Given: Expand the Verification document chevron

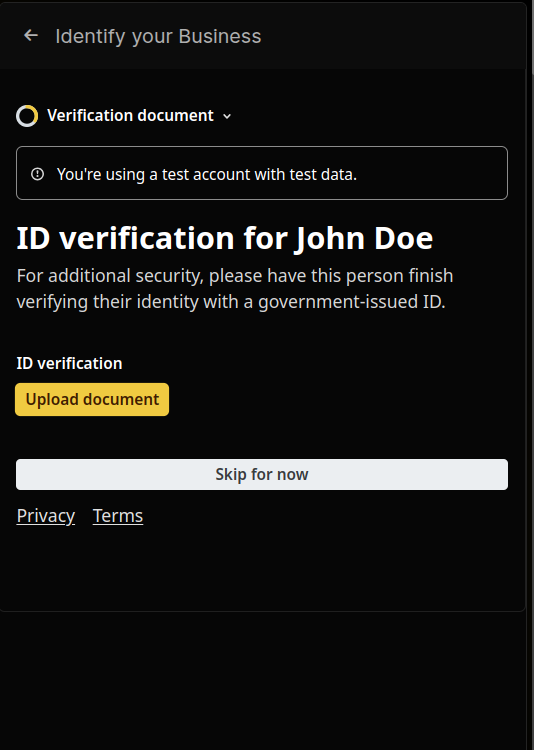Looking at the screenshot, I should click(227, 116).
